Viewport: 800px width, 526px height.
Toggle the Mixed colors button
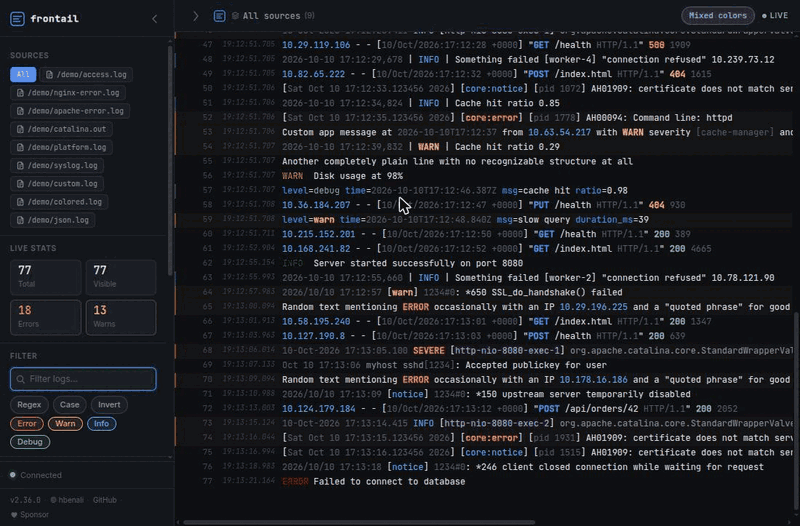click(717, 16)
